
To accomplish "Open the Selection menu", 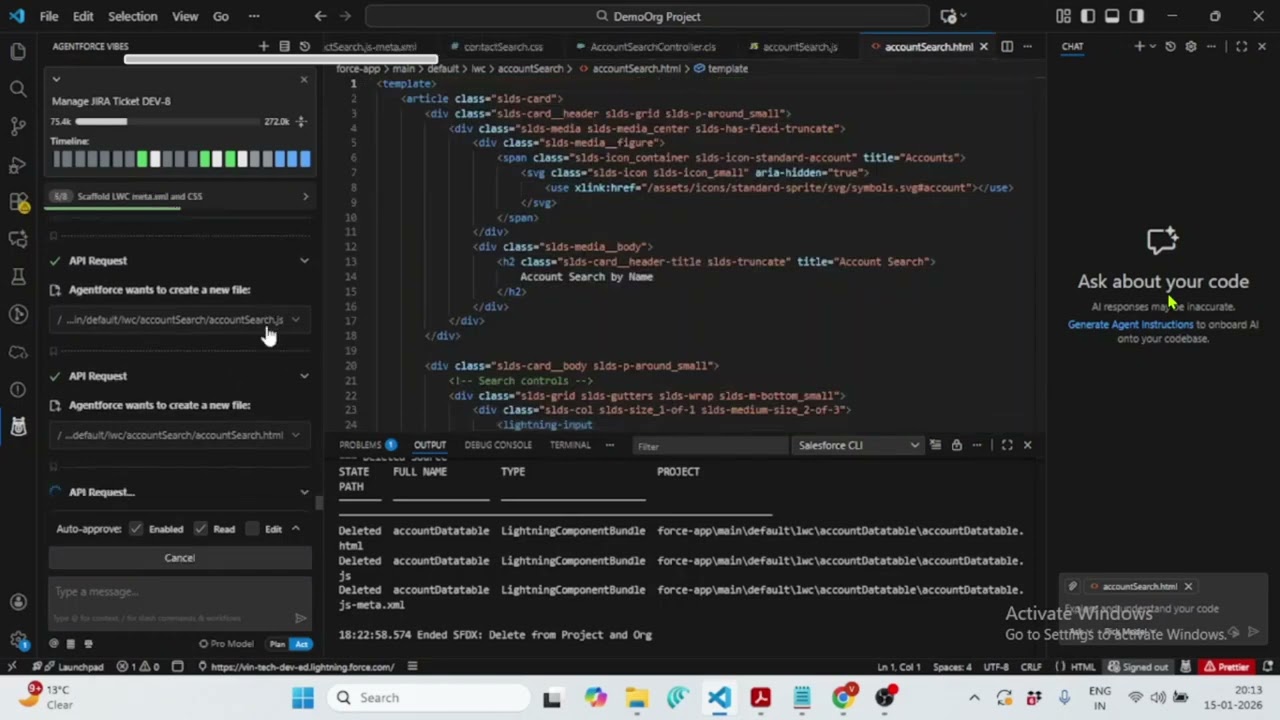I will [132, 16].
